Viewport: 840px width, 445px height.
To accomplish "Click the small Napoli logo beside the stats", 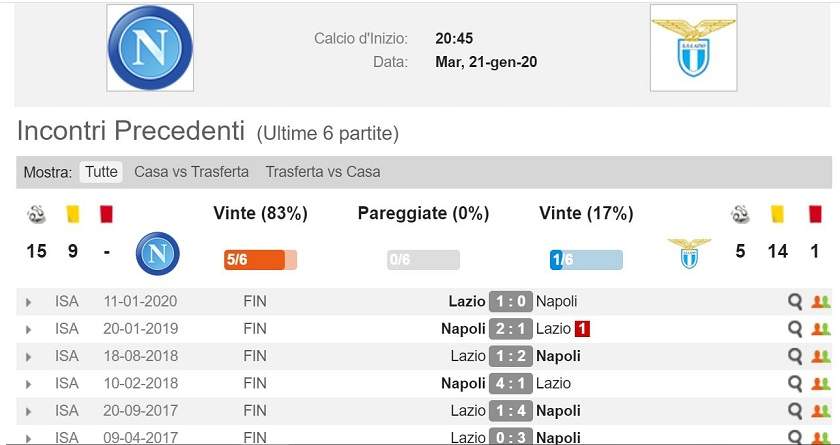I will click(158, 253).
